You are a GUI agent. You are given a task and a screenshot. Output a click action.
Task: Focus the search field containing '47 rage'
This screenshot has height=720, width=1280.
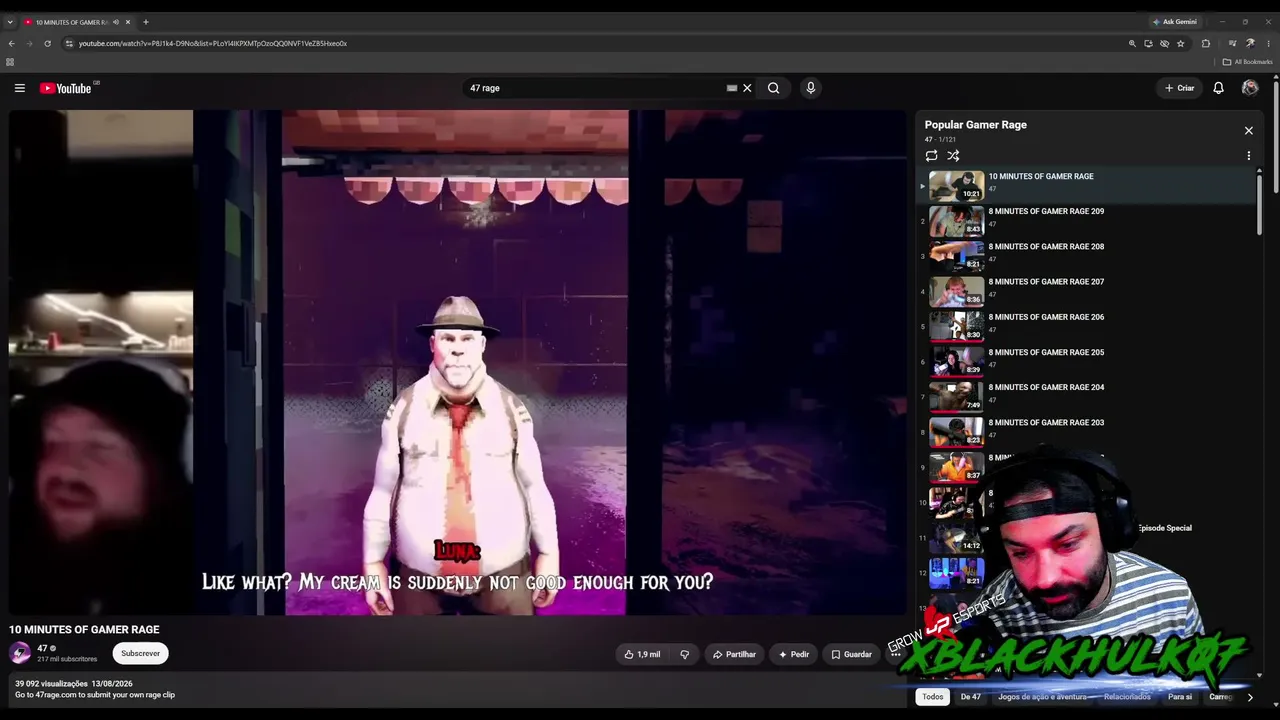[x=595, y=88]
